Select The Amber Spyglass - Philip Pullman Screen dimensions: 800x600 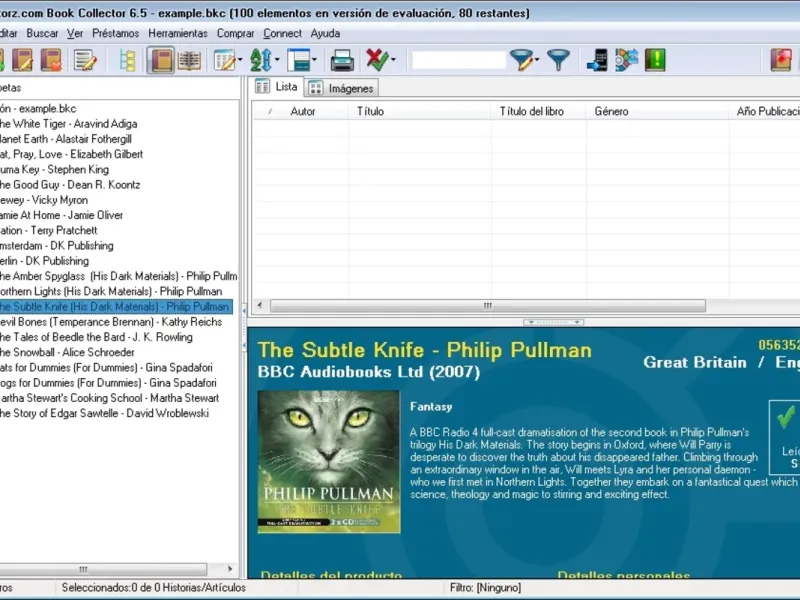tap(118, 276)
